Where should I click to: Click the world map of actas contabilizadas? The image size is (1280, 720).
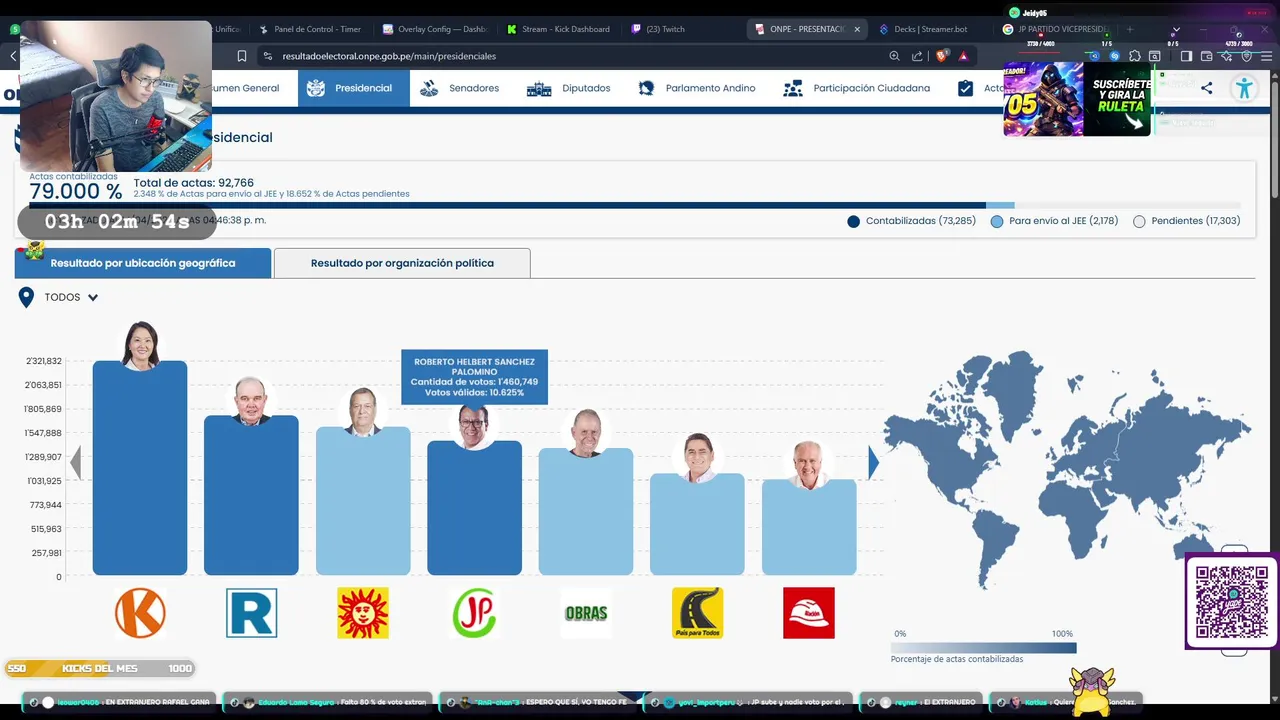(x=1067, y=468)
